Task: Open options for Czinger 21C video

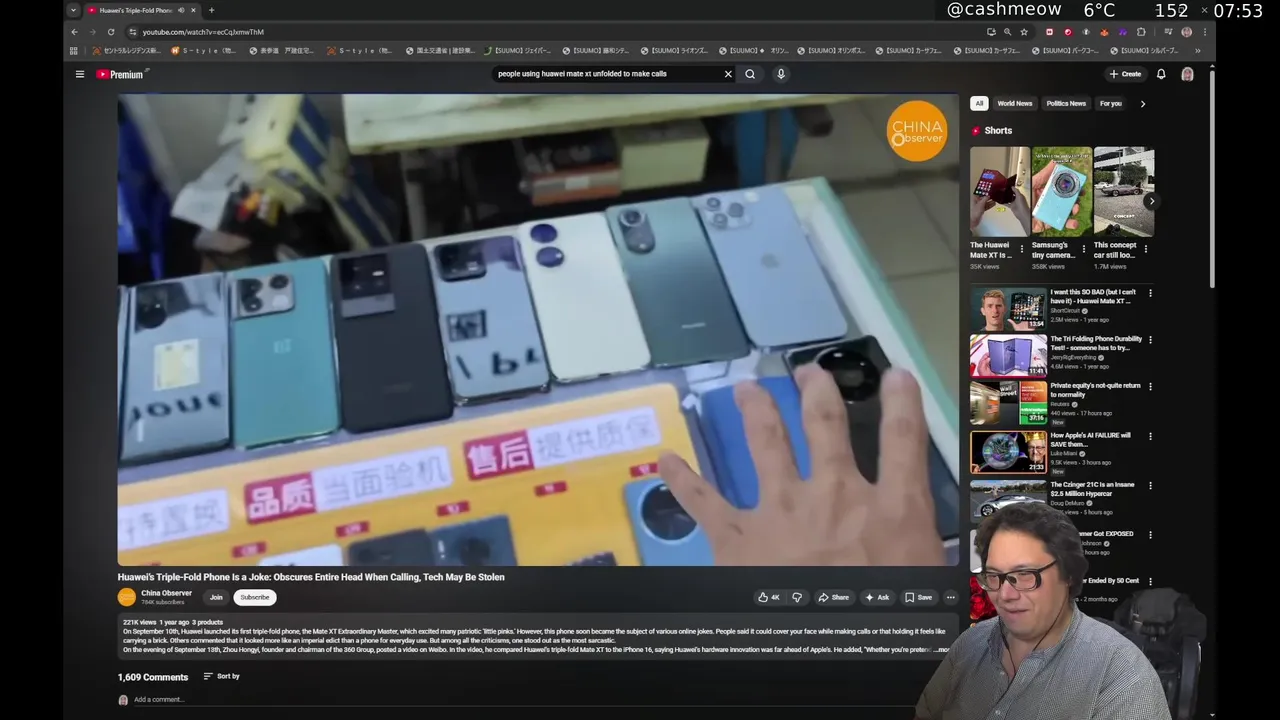Action: pyautogui.click(x=1150, y=485)
